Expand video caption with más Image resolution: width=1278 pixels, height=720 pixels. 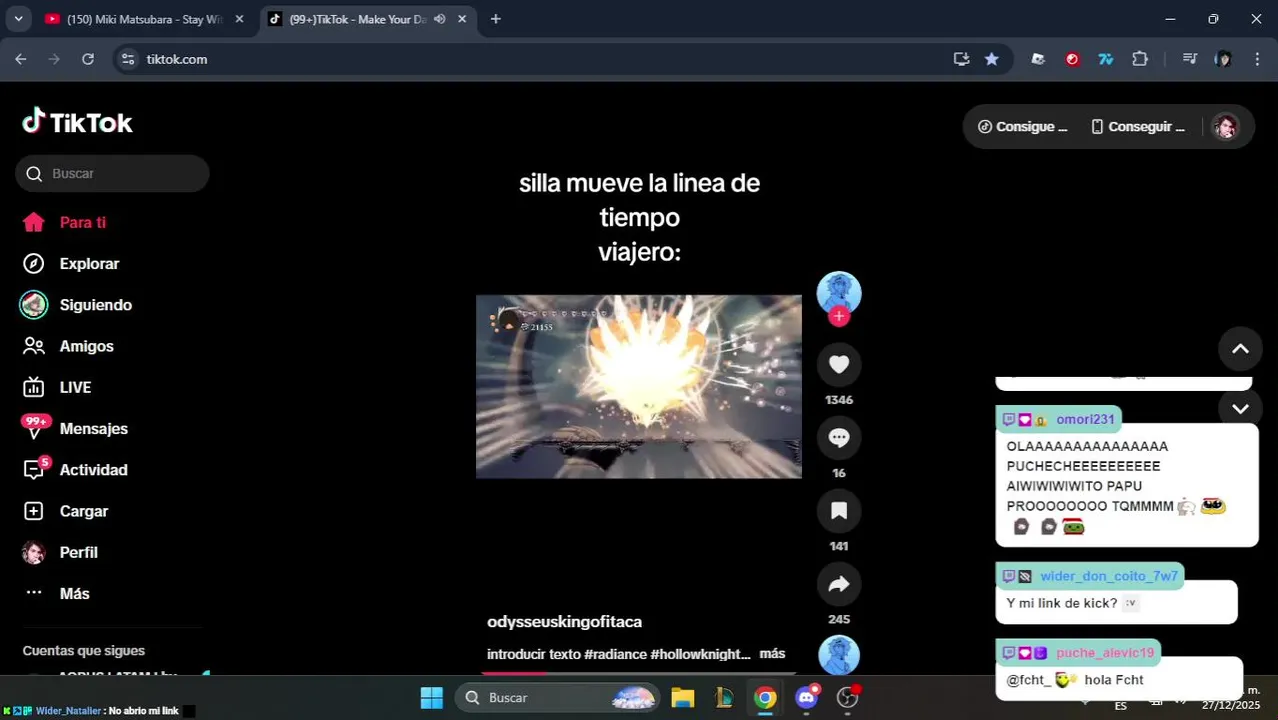(772, 654)
